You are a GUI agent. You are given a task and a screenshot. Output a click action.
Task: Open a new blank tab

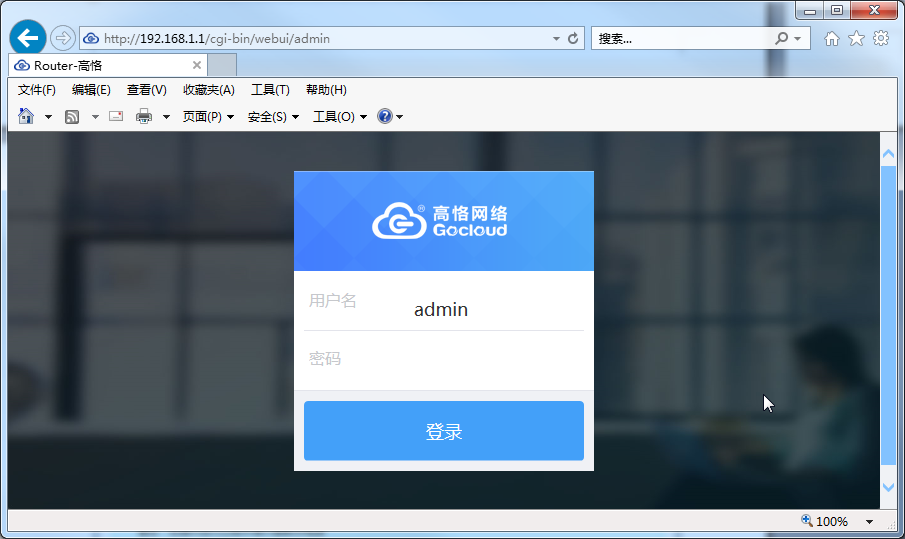point(222,65)
